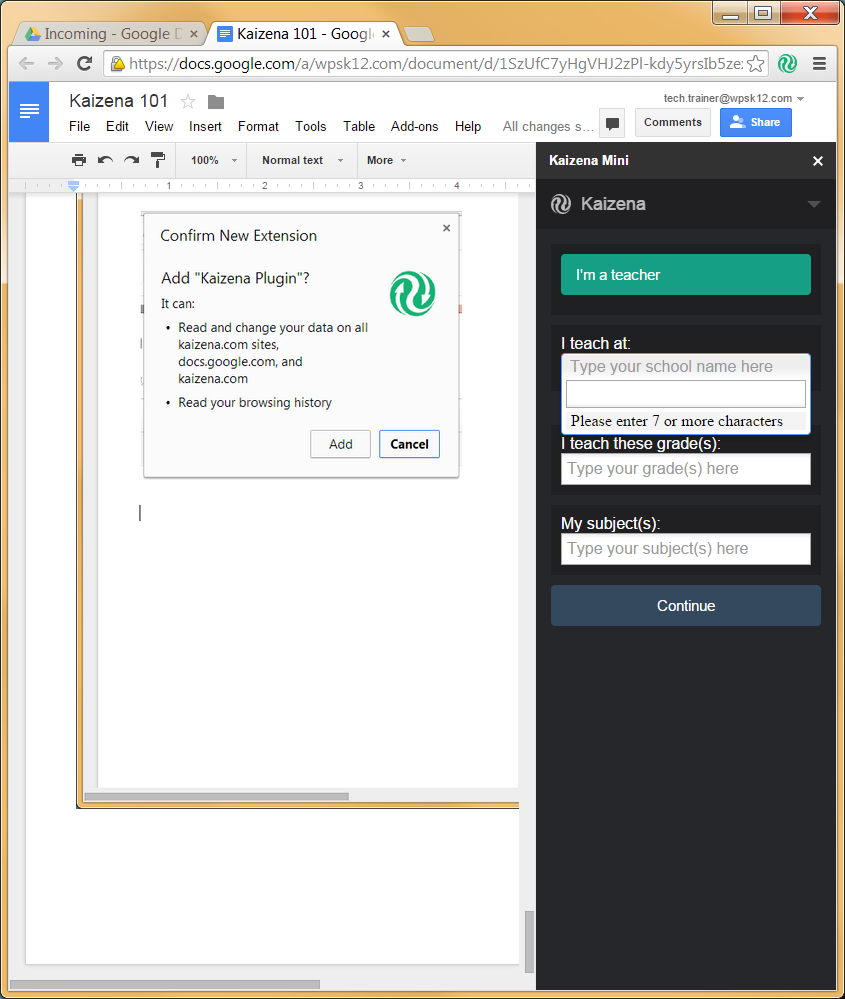Click the All changes saved status text
This screenshot has width=845, height=999.
click(548, 127)
